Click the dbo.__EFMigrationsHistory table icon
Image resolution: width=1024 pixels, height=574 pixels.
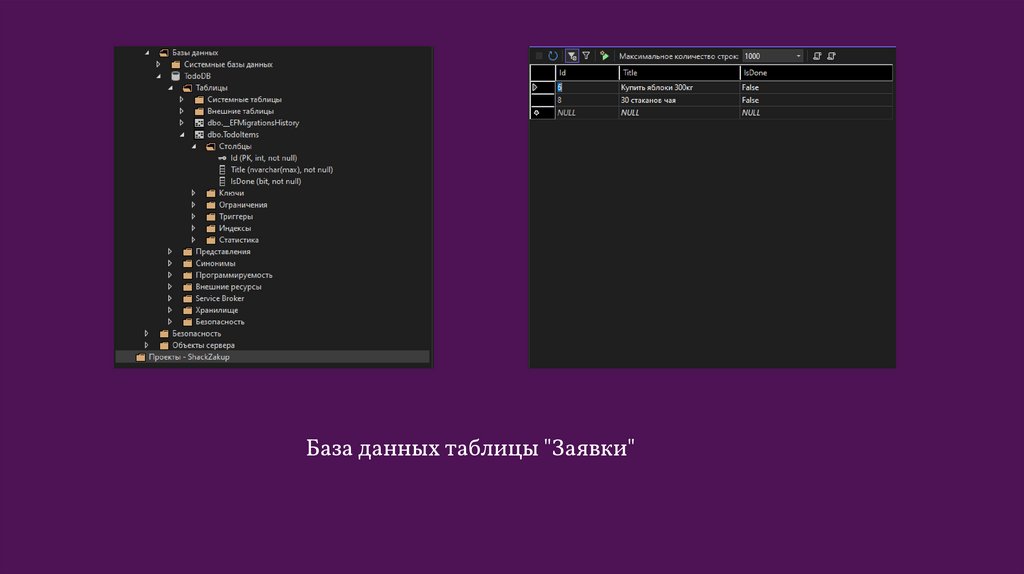click(199, 123)
